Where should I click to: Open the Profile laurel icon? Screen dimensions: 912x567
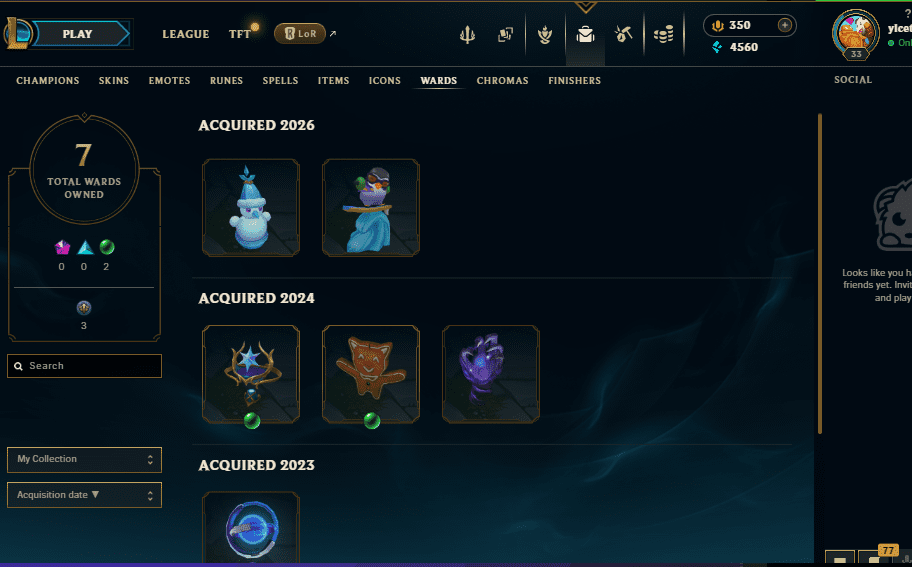coord(545,35)
